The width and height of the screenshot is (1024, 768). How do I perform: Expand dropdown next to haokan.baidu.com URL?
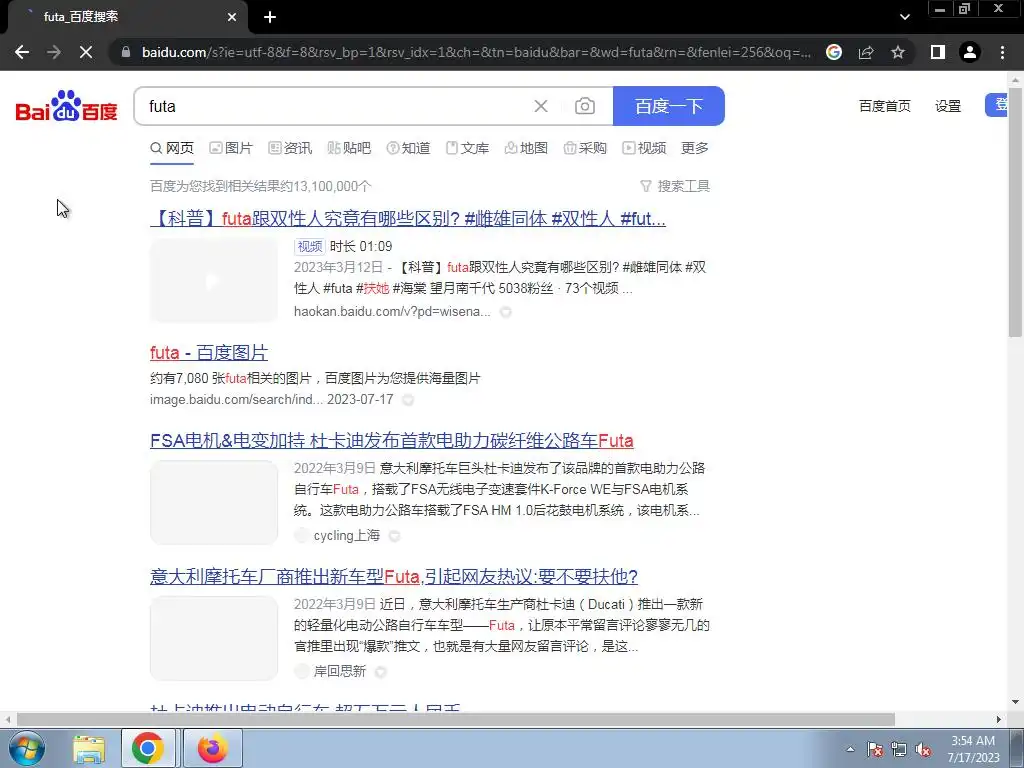pos(505,312)
